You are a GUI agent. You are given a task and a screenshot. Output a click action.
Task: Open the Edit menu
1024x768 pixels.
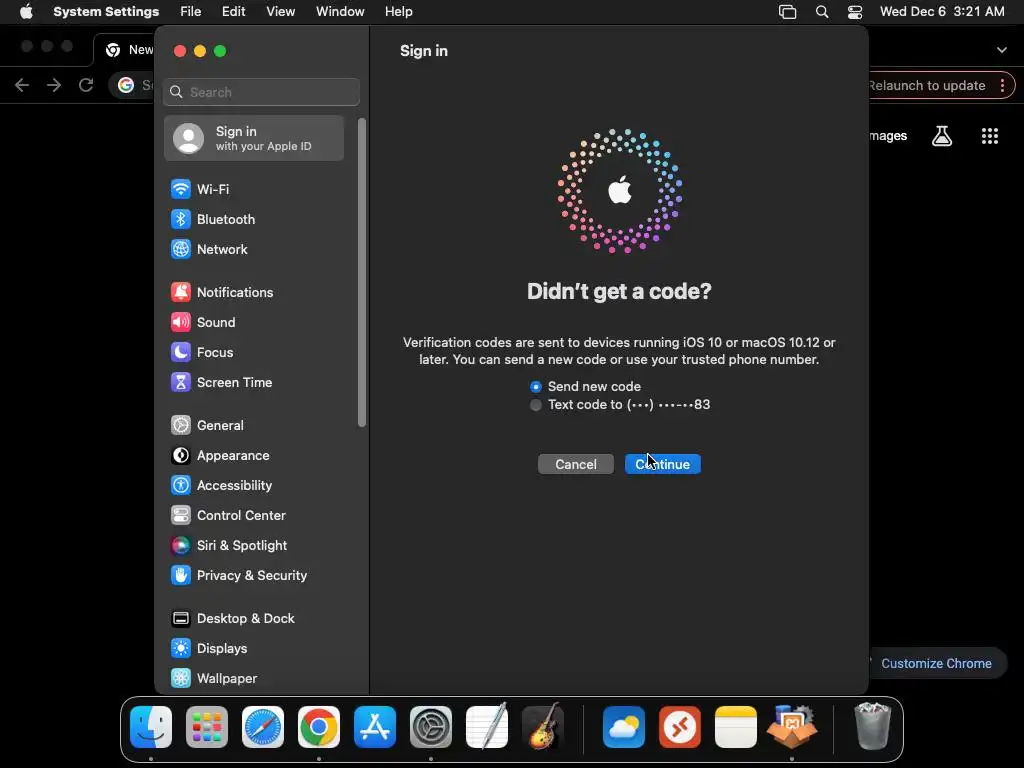[x=233, y=12]
